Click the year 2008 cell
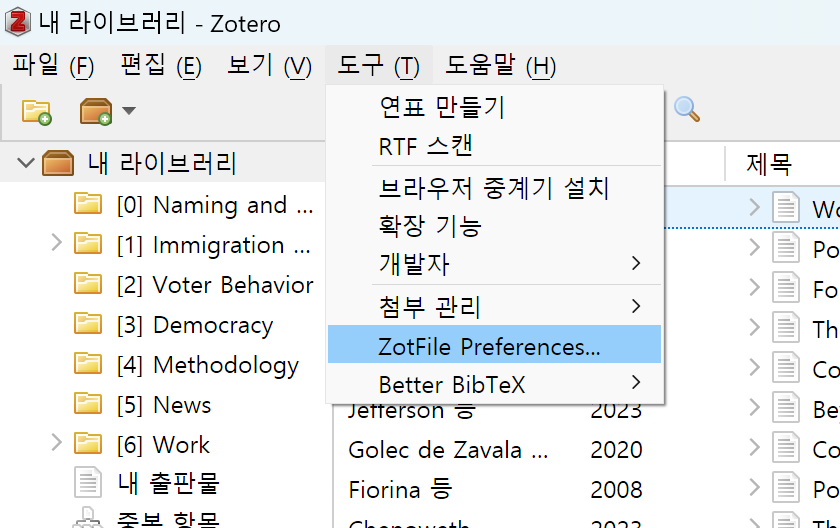 (x=616, y=489)
